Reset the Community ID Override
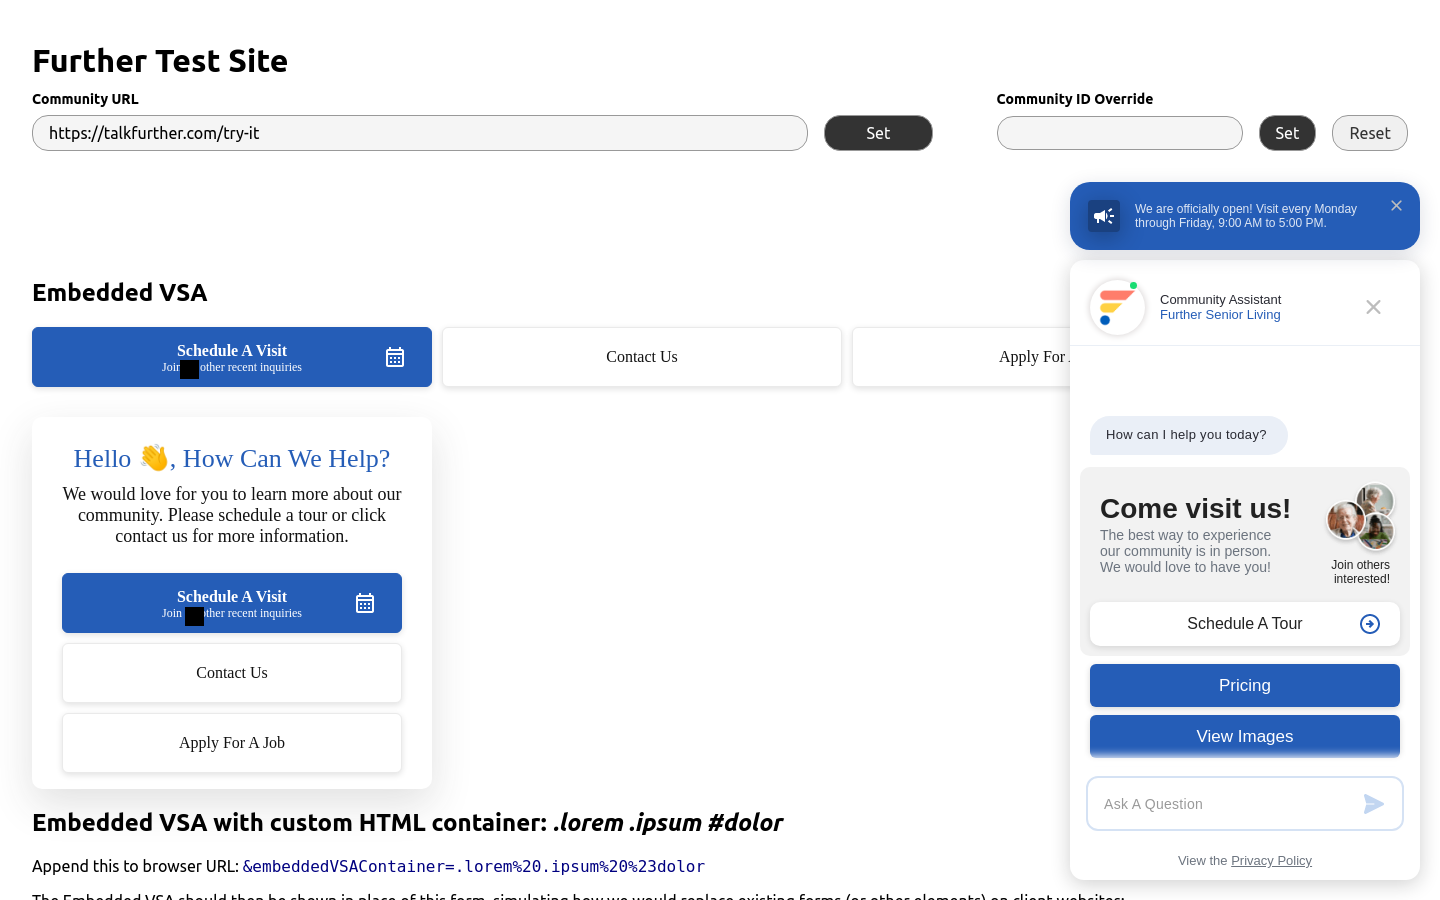1440x900 pixels. point(1369,133)
